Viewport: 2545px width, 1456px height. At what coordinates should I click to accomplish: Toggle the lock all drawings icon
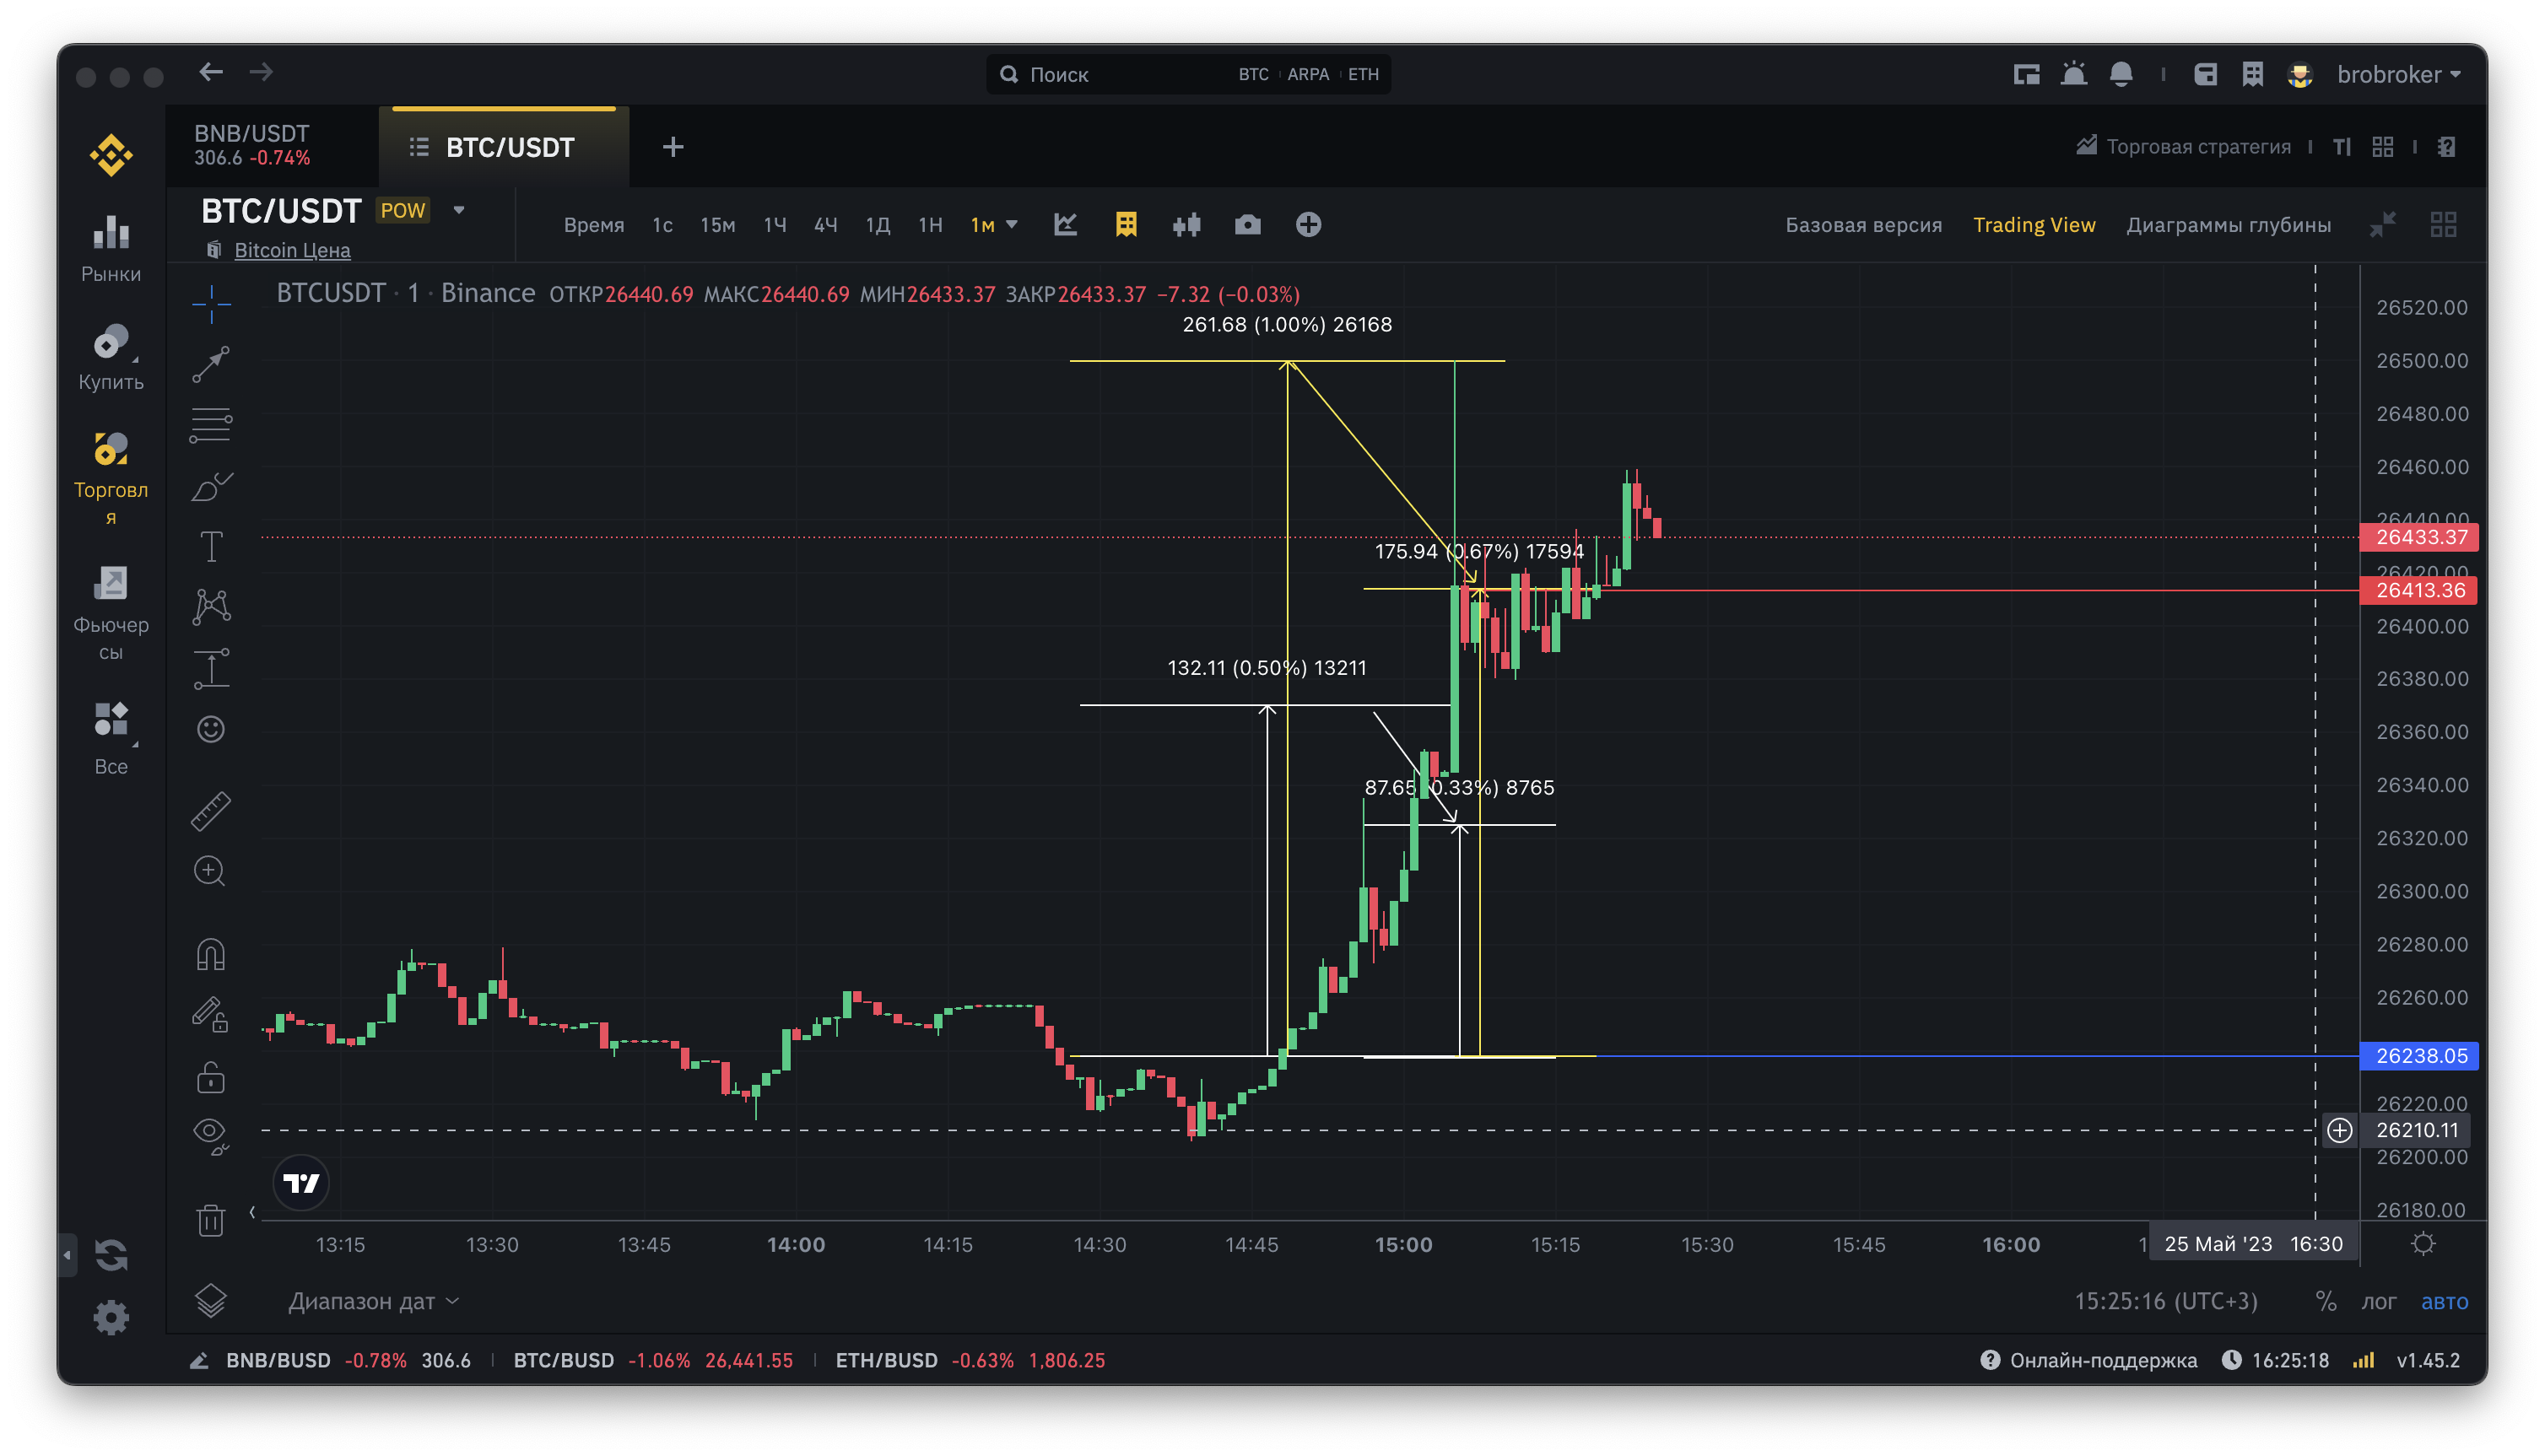(211, 1077)
